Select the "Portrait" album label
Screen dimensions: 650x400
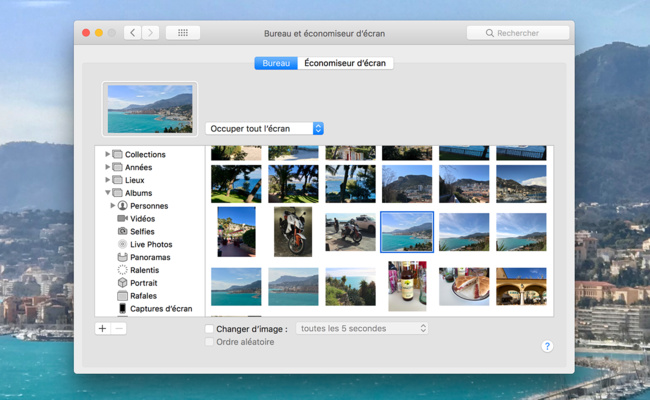tap(143, 283)
